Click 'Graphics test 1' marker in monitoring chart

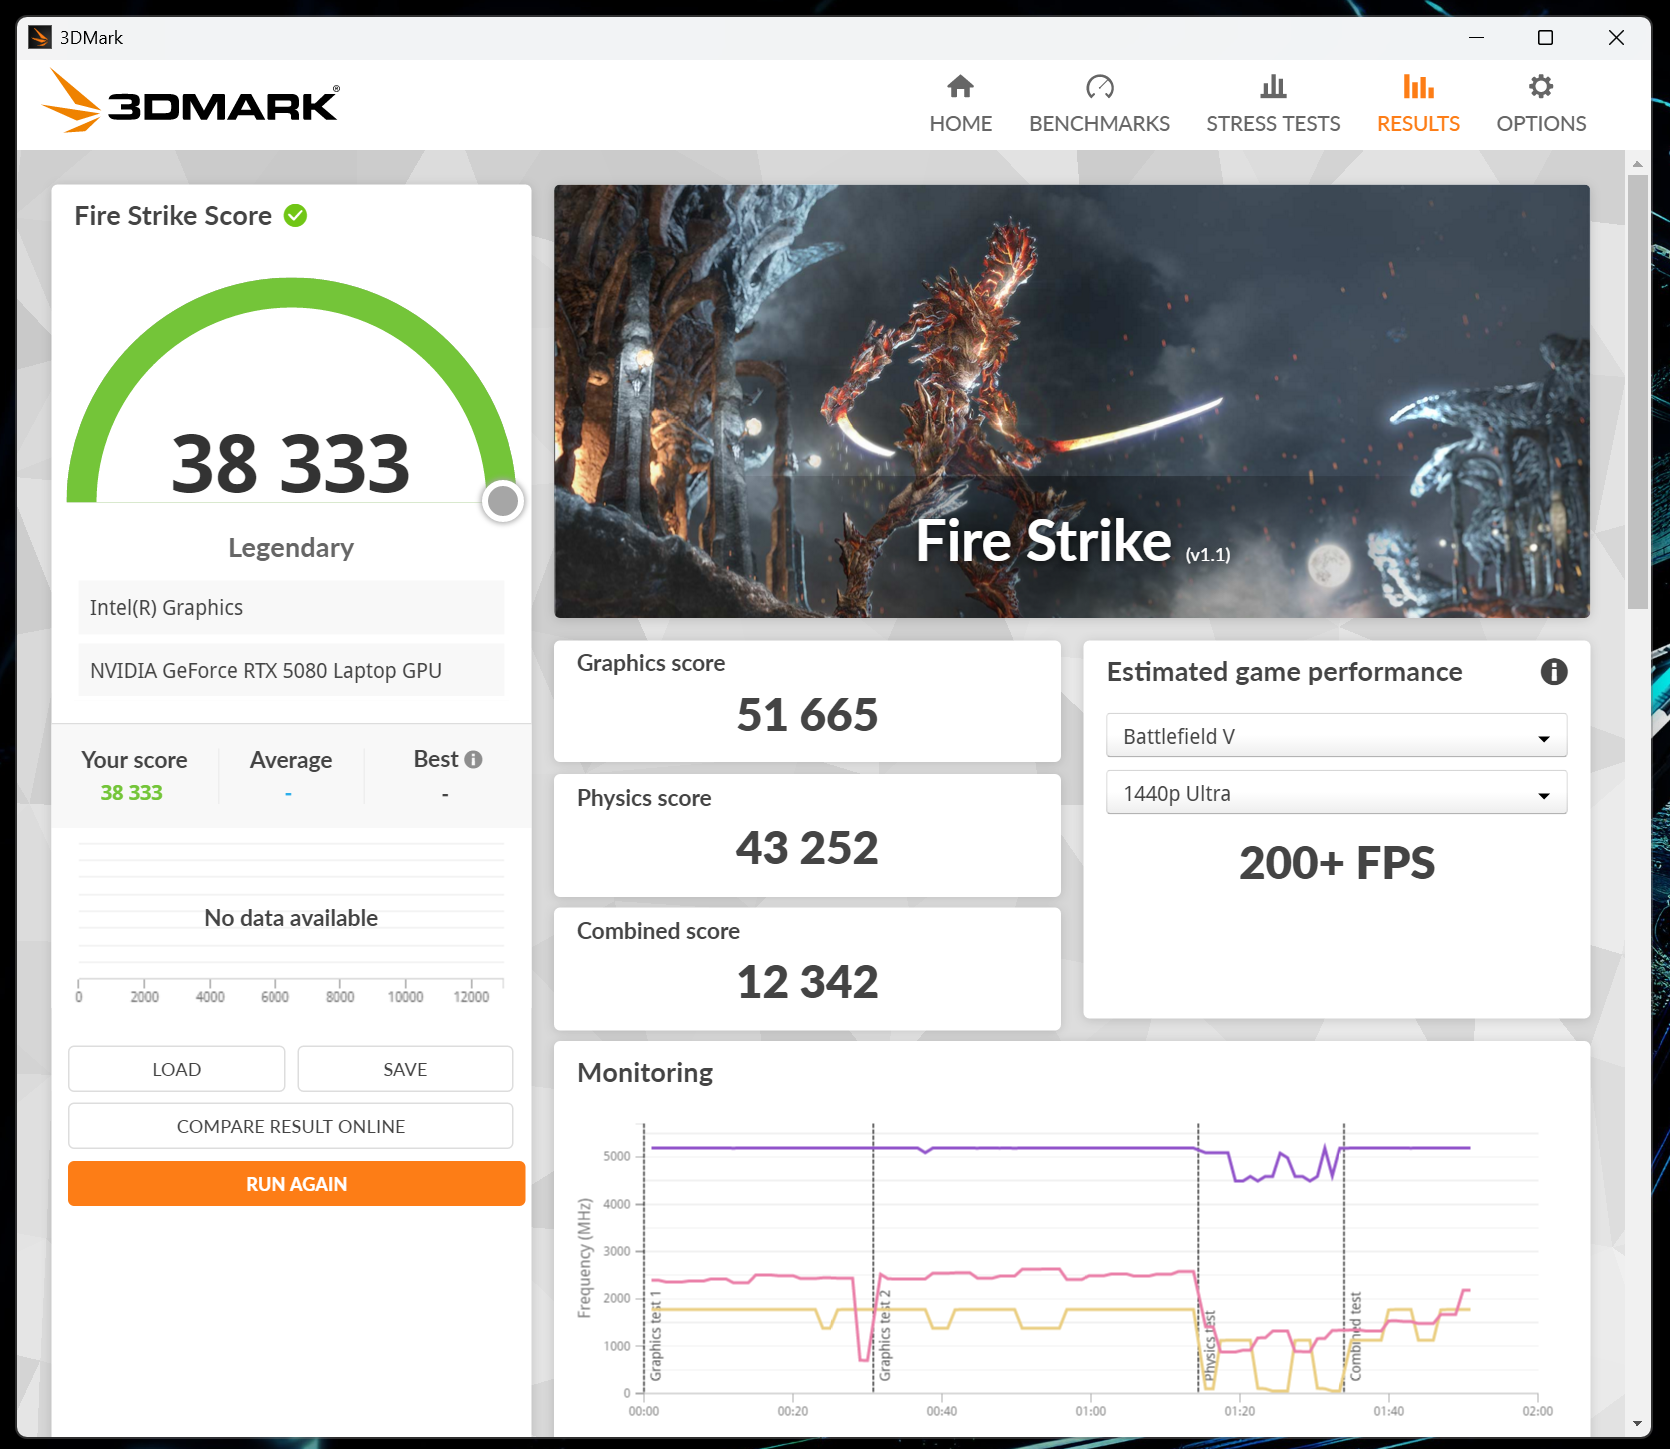(x=656, y=1335)
